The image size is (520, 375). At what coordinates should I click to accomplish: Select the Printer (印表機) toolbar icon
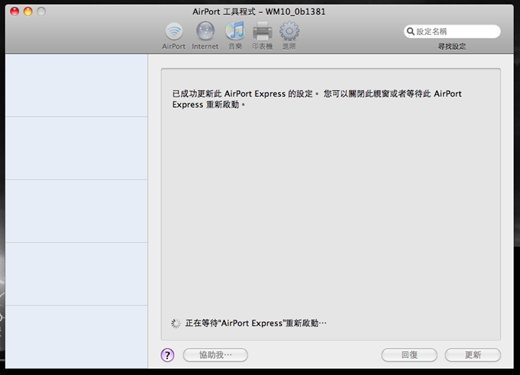click(x=262, y=35)
